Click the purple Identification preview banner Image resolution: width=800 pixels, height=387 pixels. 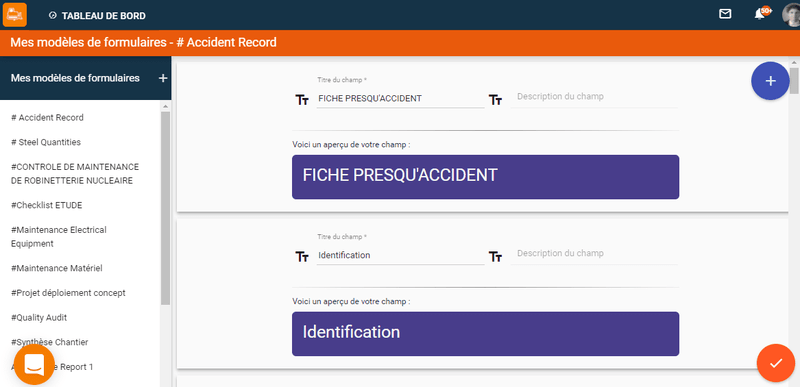tap(485, 333)
